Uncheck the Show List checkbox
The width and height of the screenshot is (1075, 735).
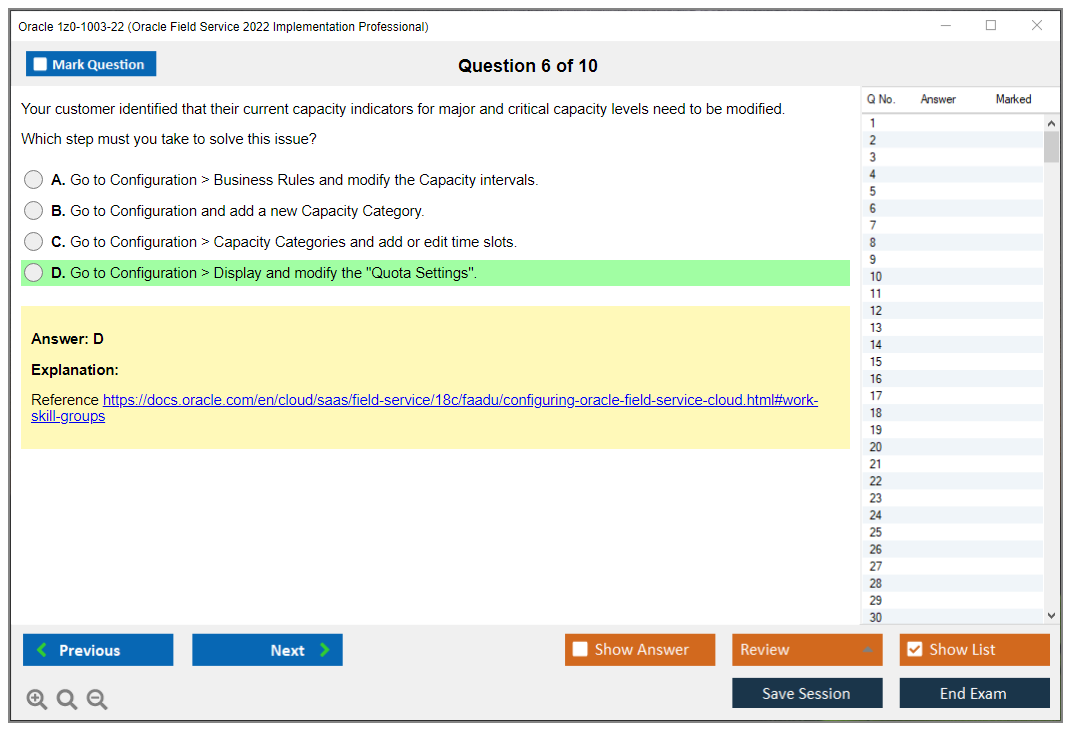[914, 650]
